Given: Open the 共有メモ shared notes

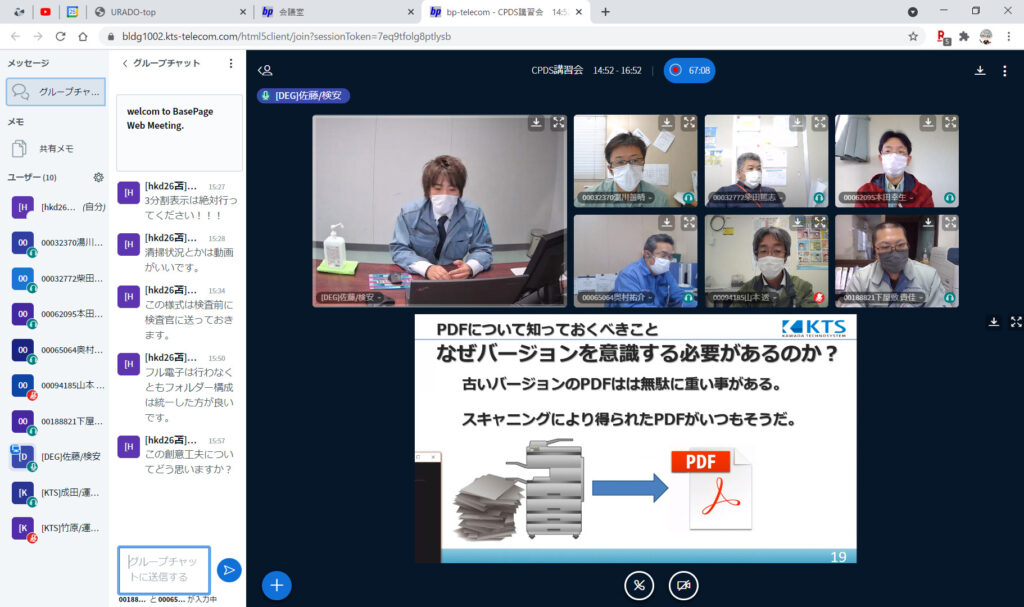Looking at the screenshot, I should (x=55, y=148).
